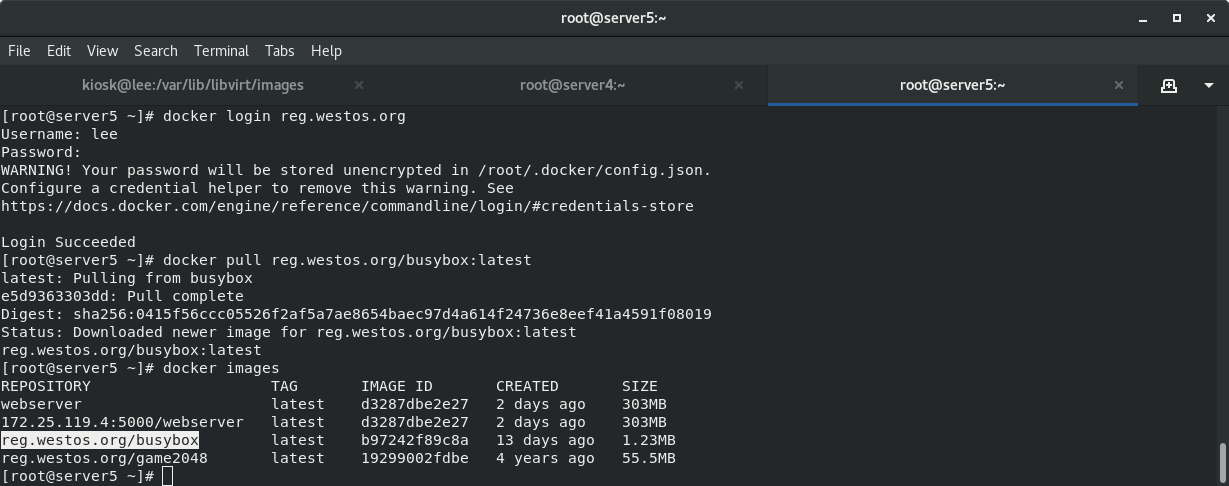
Task: Click the docs.docker.com credentials-store URL
Action: click(347, 206)
